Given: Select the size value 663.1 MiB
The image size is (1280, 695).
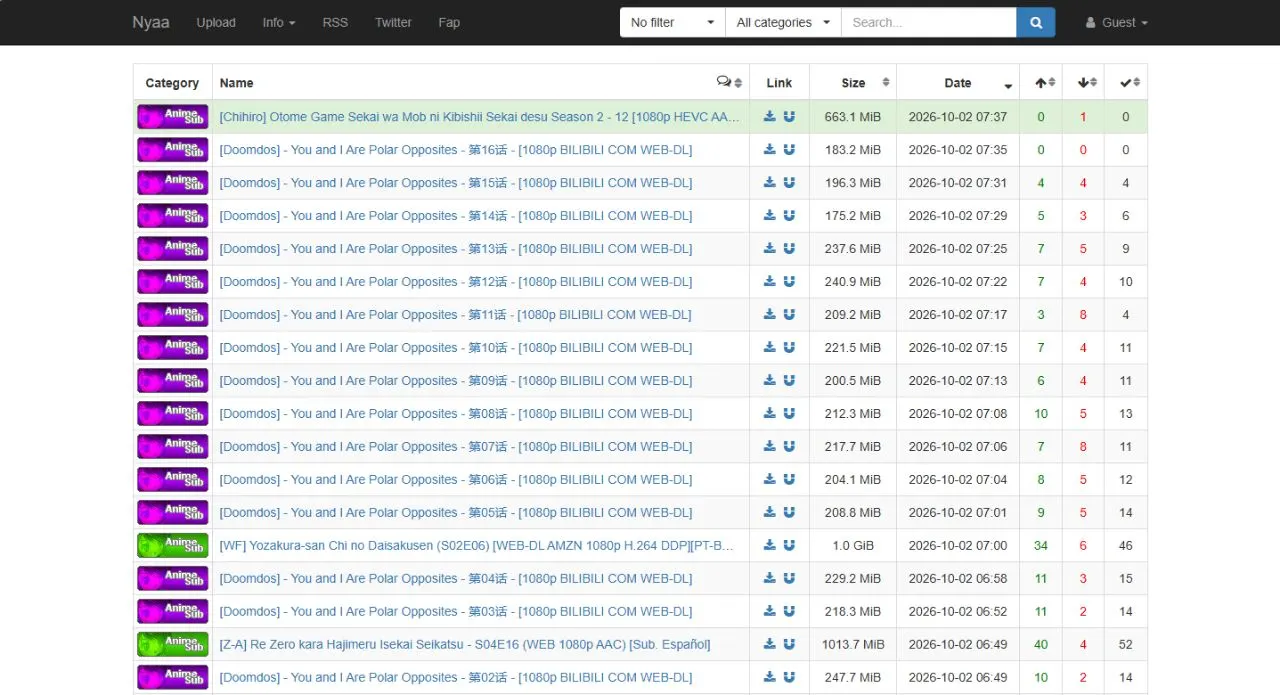Looking at the screenshot, I should [853, 117].
